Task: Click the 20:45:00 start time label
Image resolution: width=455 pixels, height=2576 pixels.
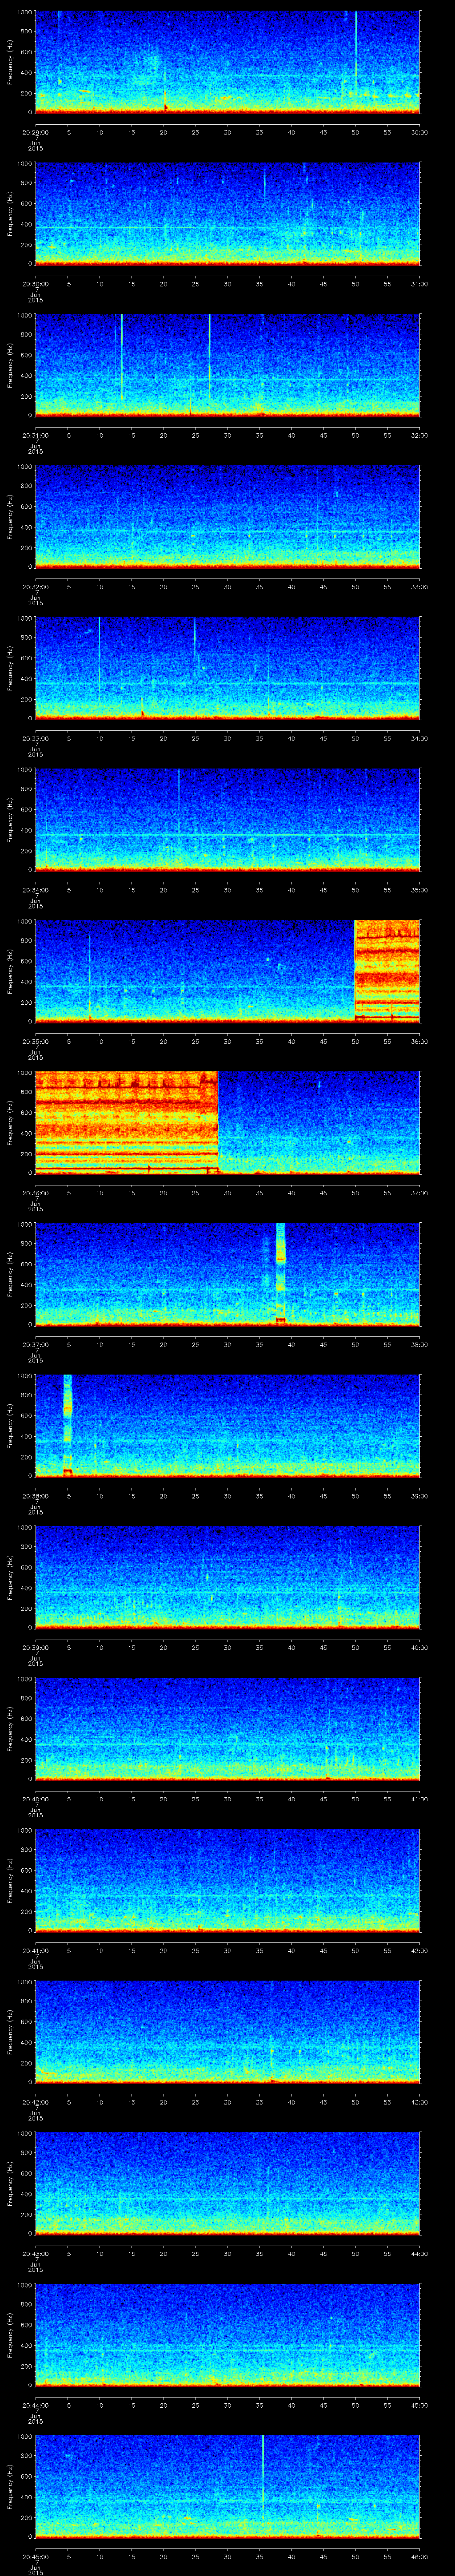Action: click(35, 2556)
